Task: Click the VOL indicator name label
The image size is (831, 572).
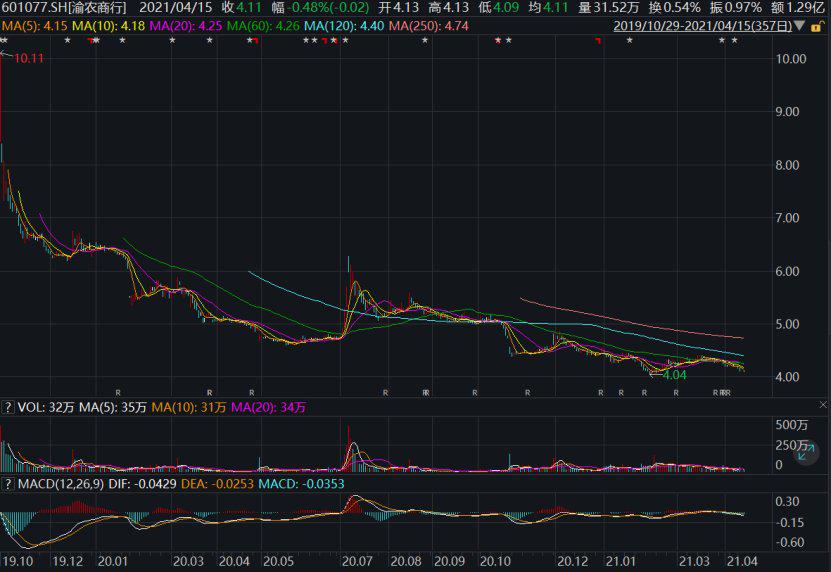Action: (34, 407)
